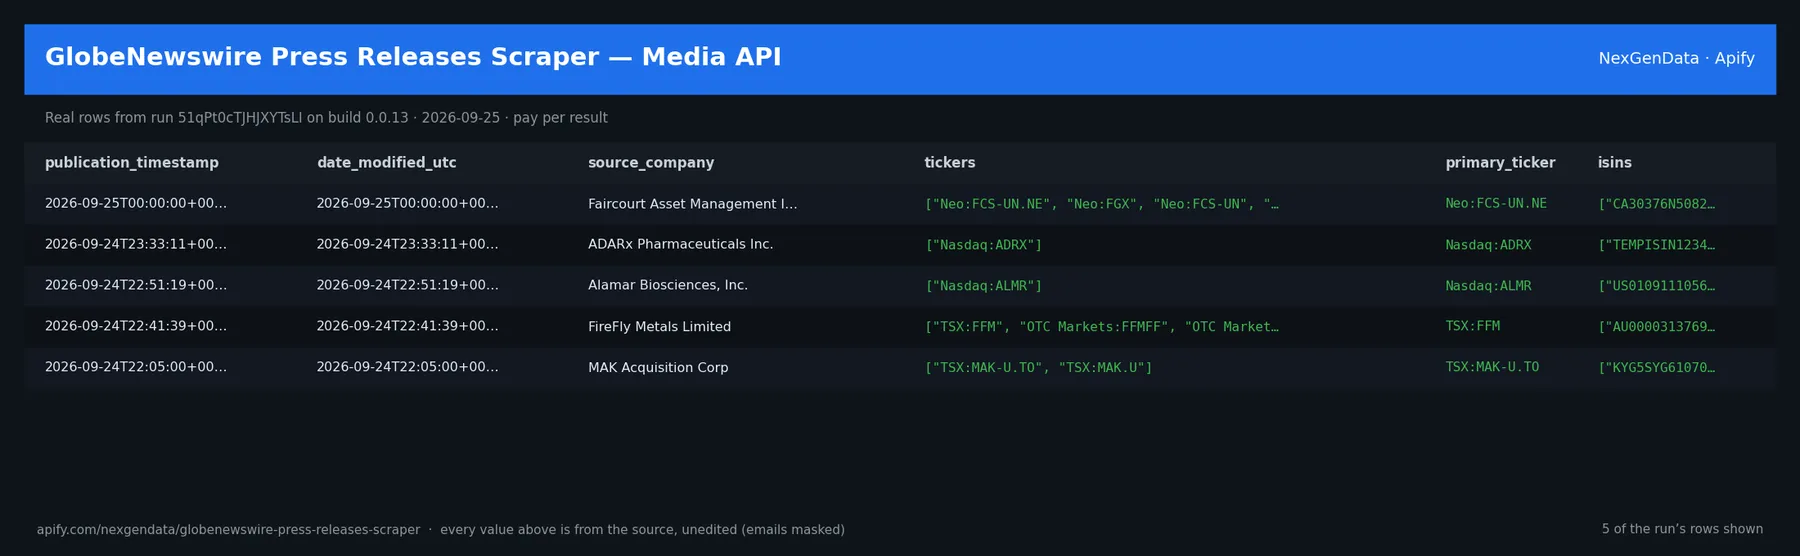Screen dimensions: 1800x556
Task: Click the publication_timestamp column header
Action: tap(132, 163)
